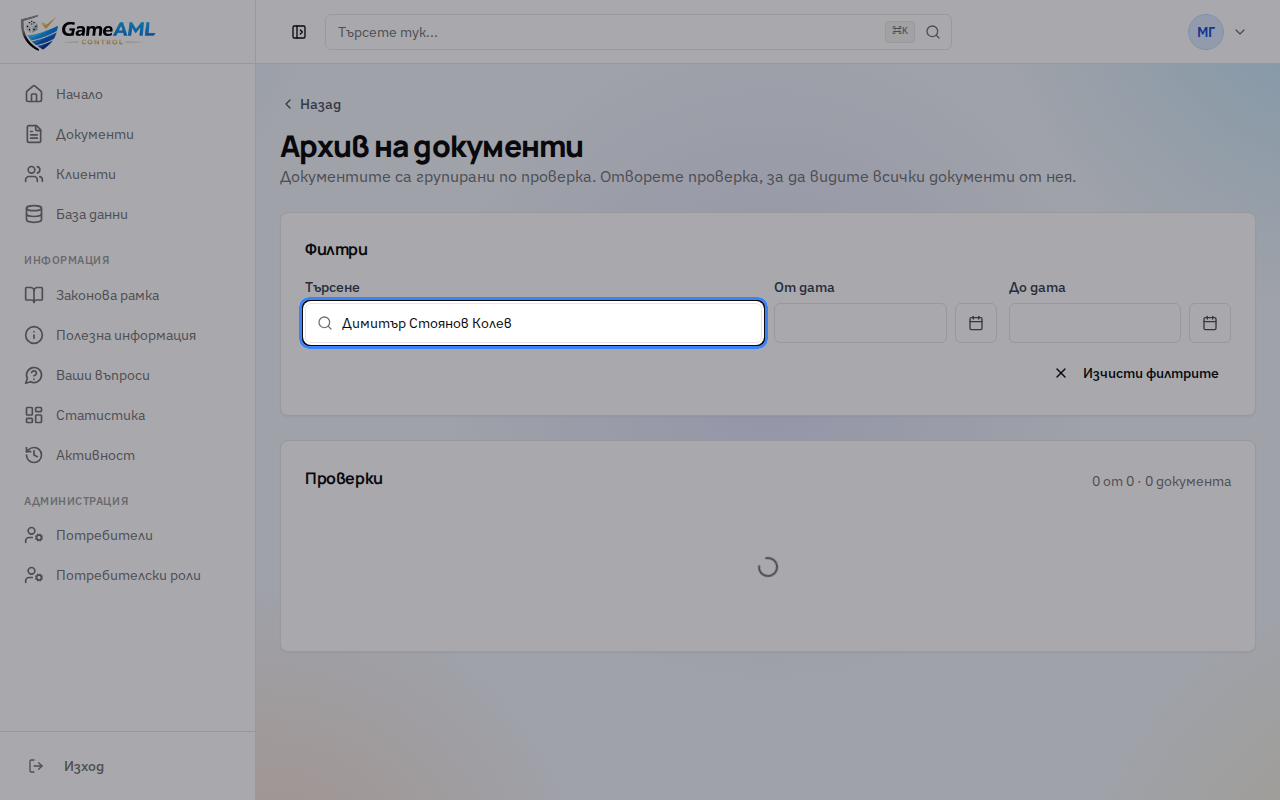
Task: Click the До дата date field
Action: coord(1095,323)
